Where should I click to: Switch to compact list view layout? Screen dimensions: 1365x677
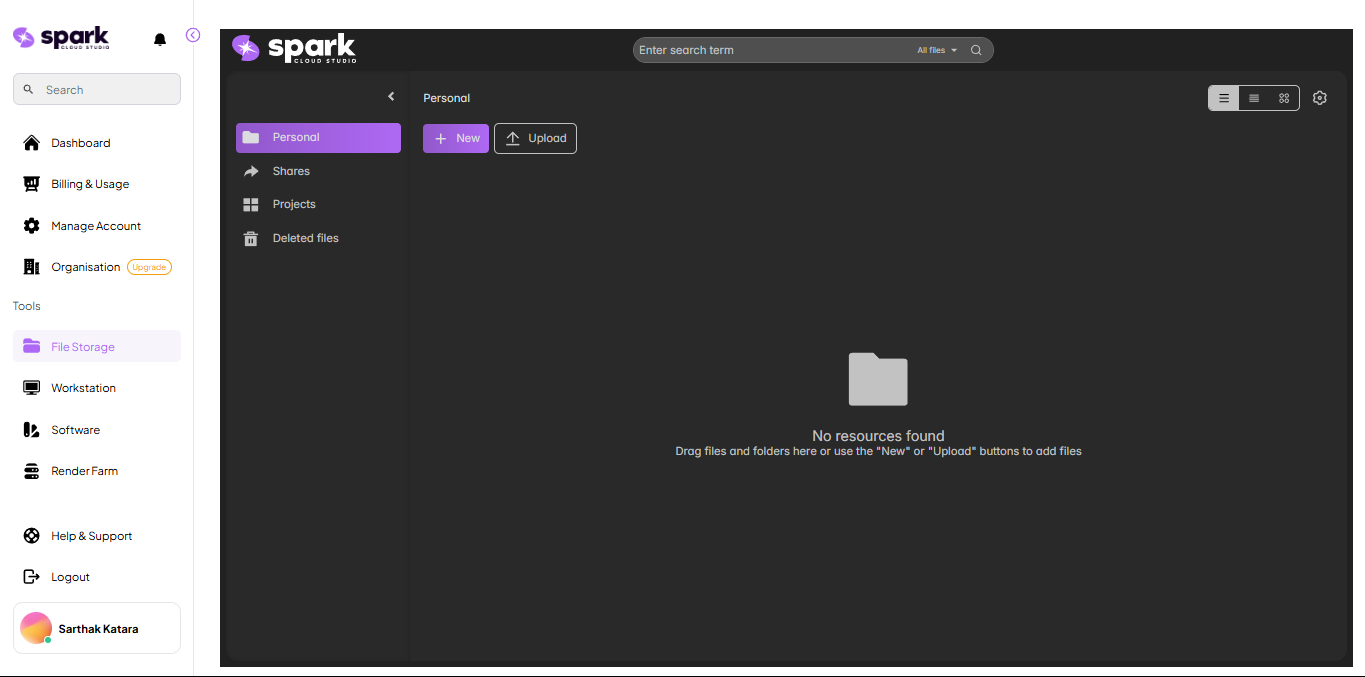[x=1254, y=98]
